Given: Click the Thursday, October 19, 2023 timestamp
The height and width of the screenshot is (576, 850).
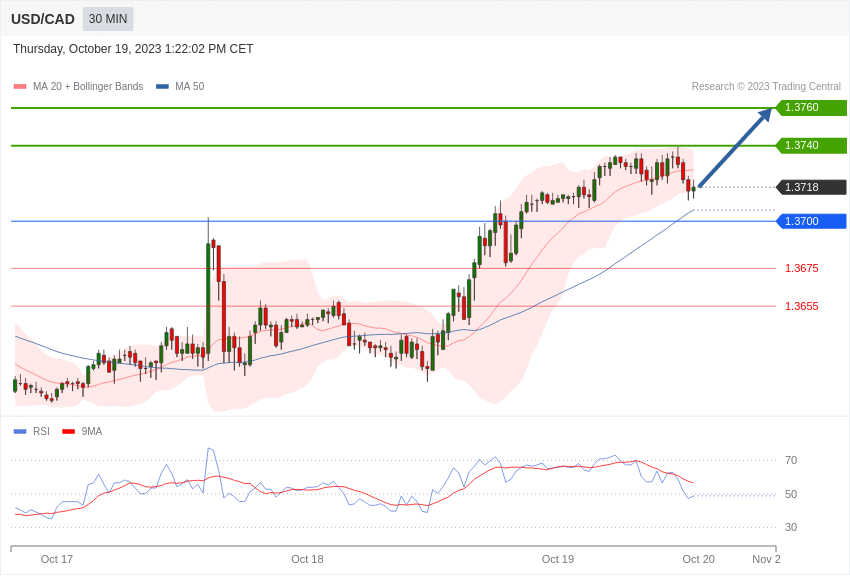Looking at the screenshot, I should [133, 49].
